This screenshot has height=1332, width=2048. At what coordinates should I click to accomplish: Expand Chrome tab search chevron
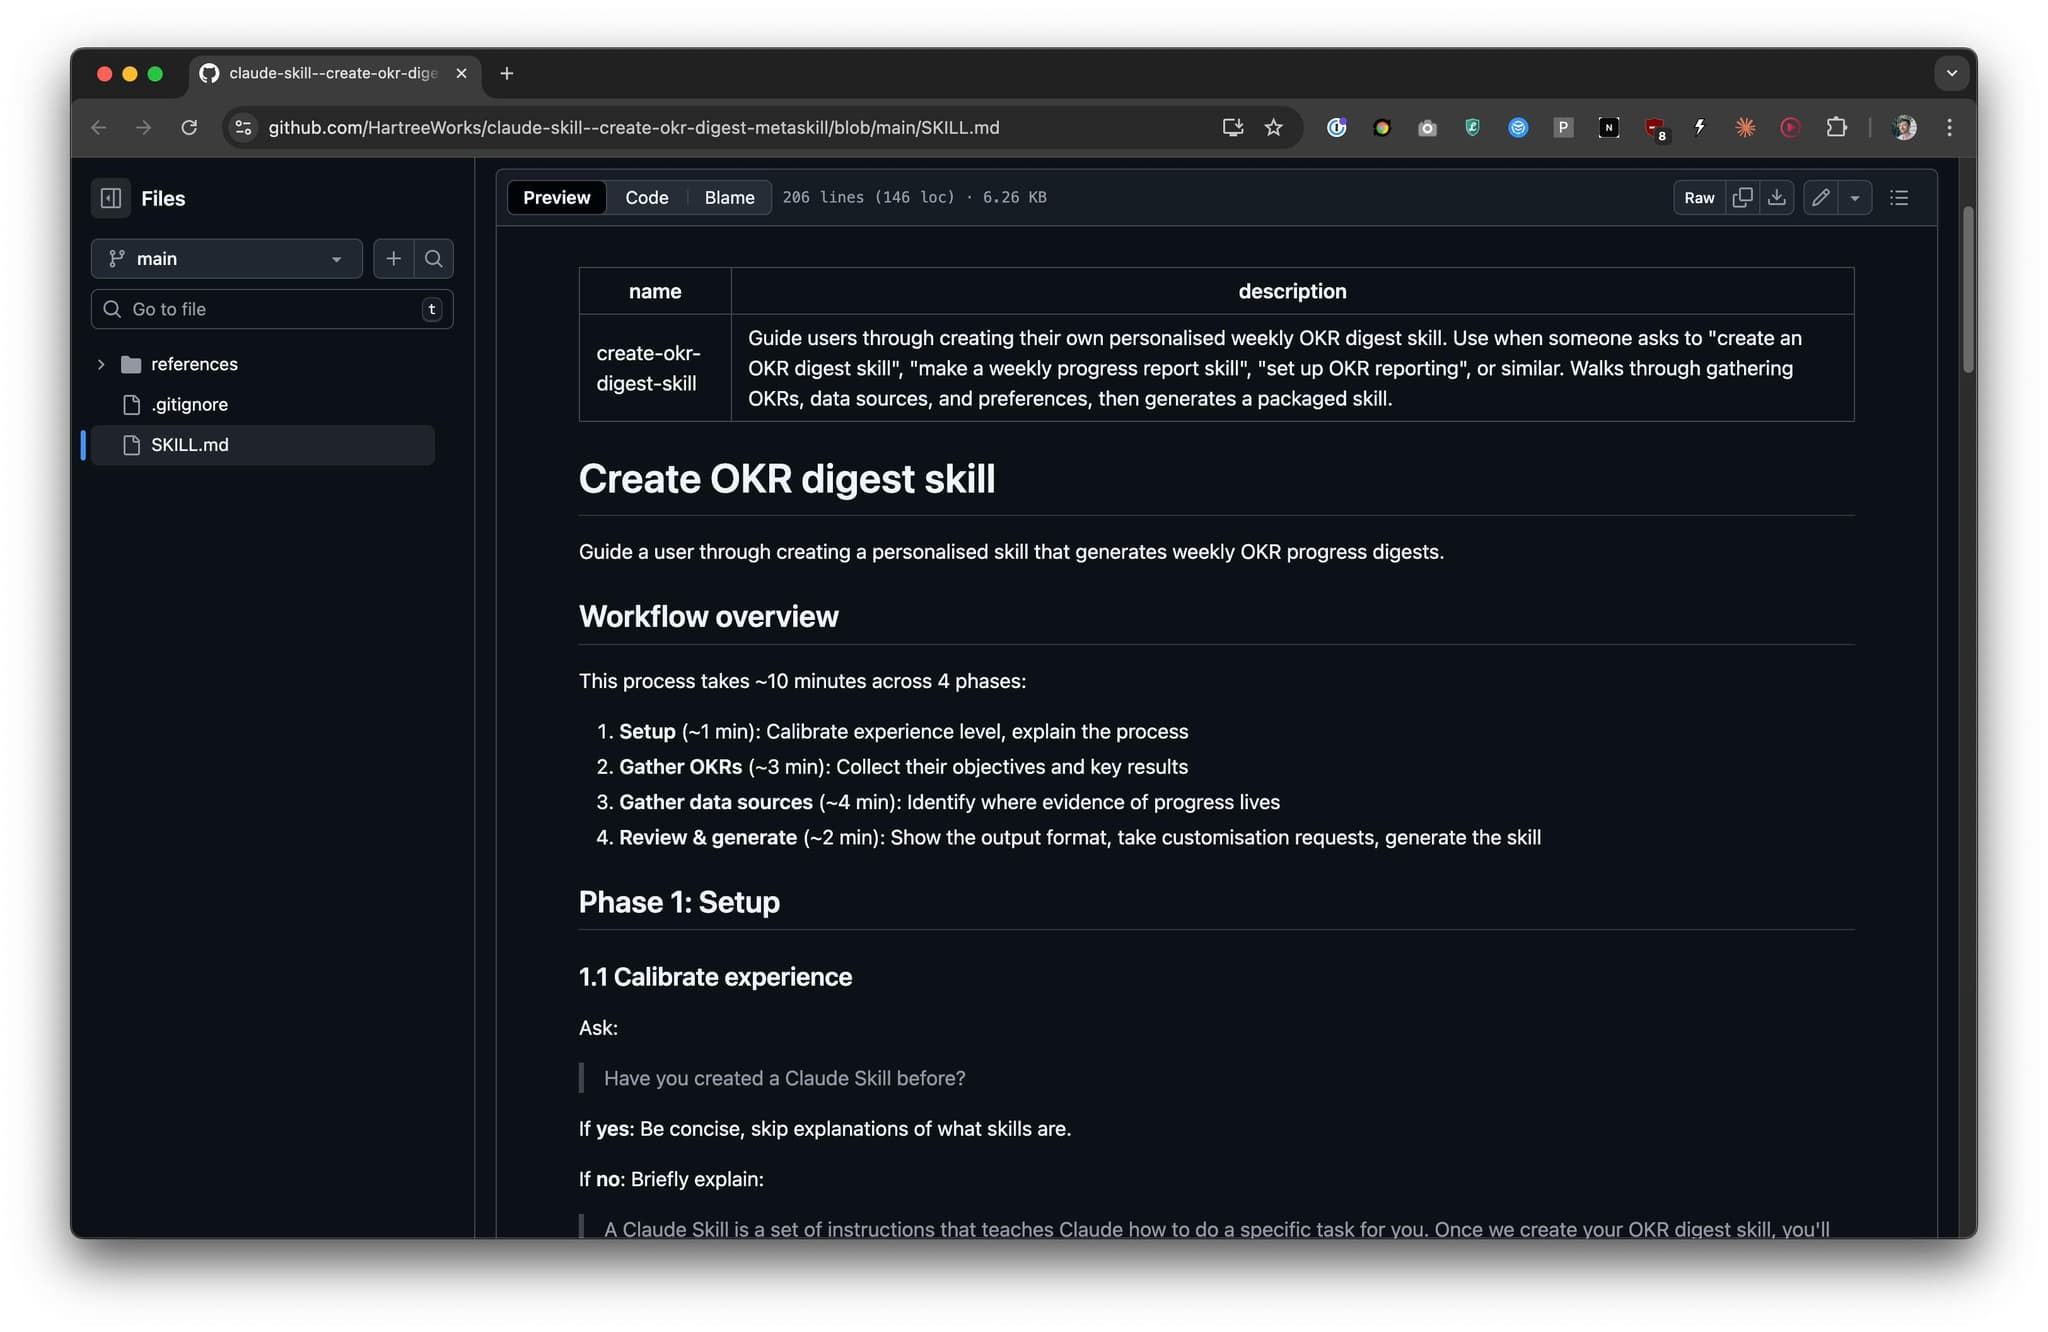[x=1951, y=73]
